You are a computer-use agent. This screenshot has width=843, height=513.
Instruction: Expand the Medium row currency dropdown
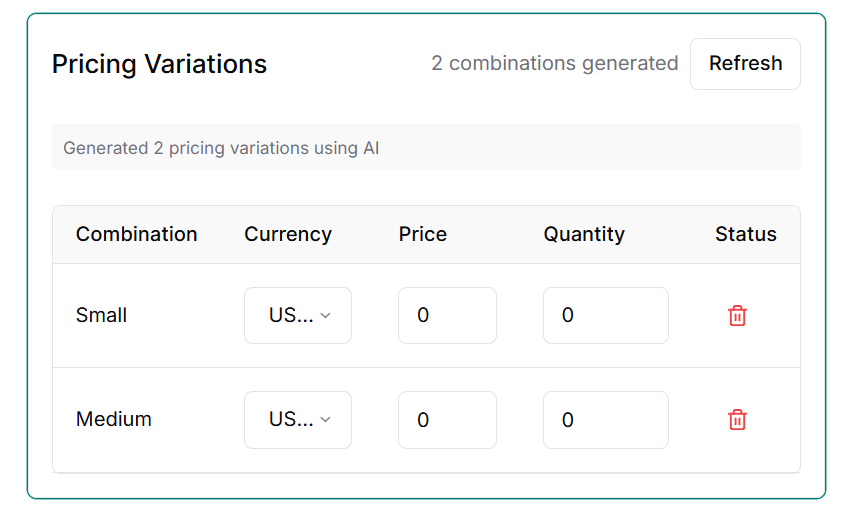click(297, 420)
